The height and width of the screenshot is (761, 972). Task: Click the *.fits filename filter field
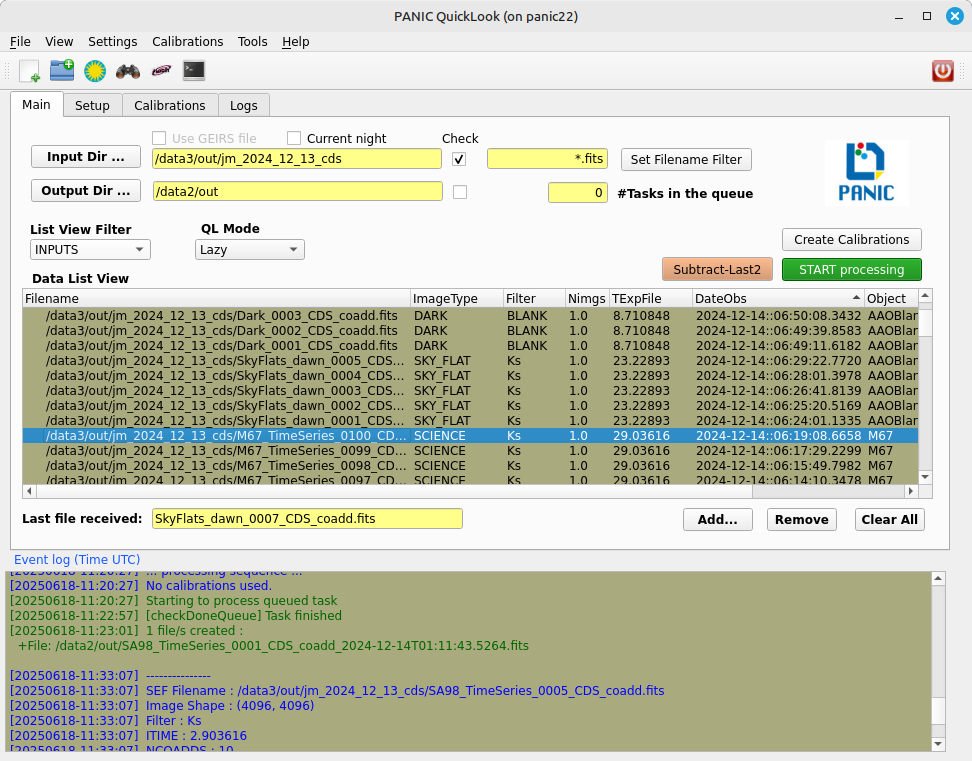click(547, 159)
